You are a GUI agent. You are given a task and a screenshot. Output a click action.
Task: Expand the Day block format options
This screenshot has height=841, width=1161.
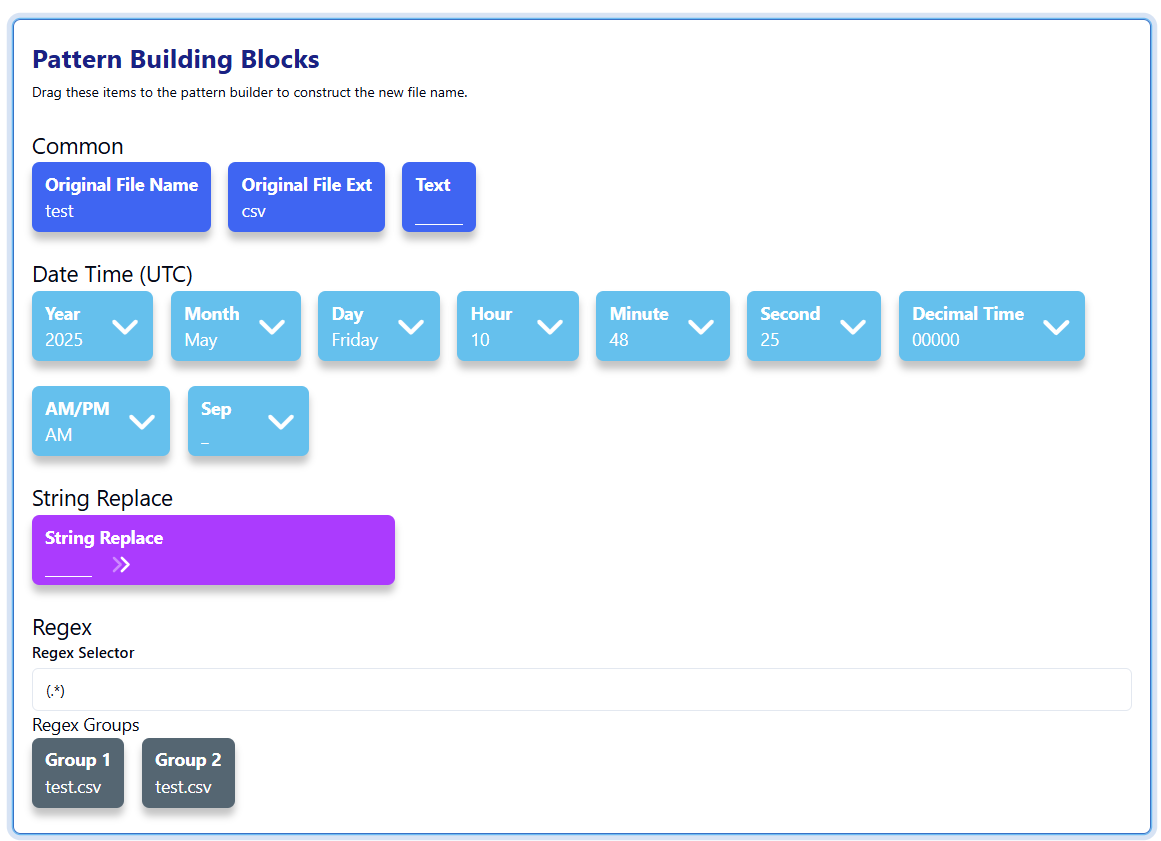point(411,327)
